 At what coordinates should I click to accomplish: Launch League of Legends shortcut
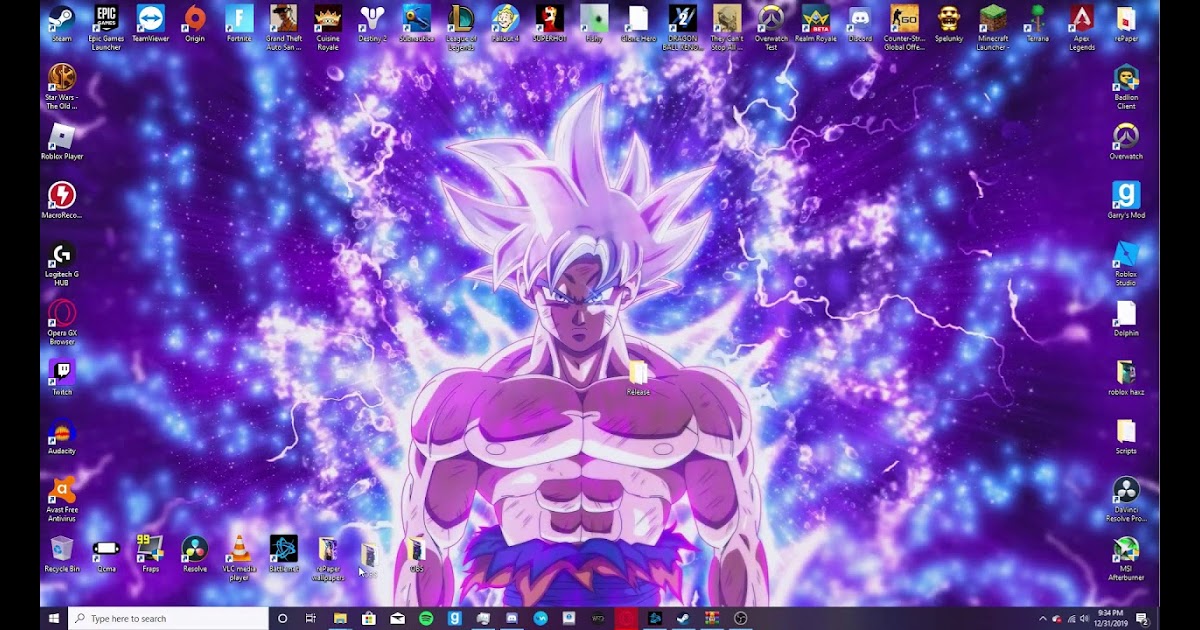[461, 27]
